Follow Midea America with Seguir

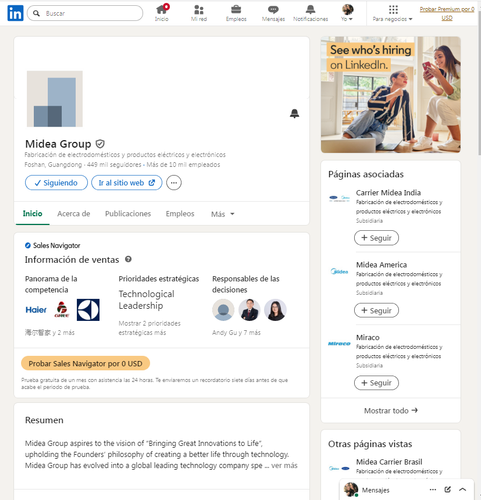coord(376,310)
